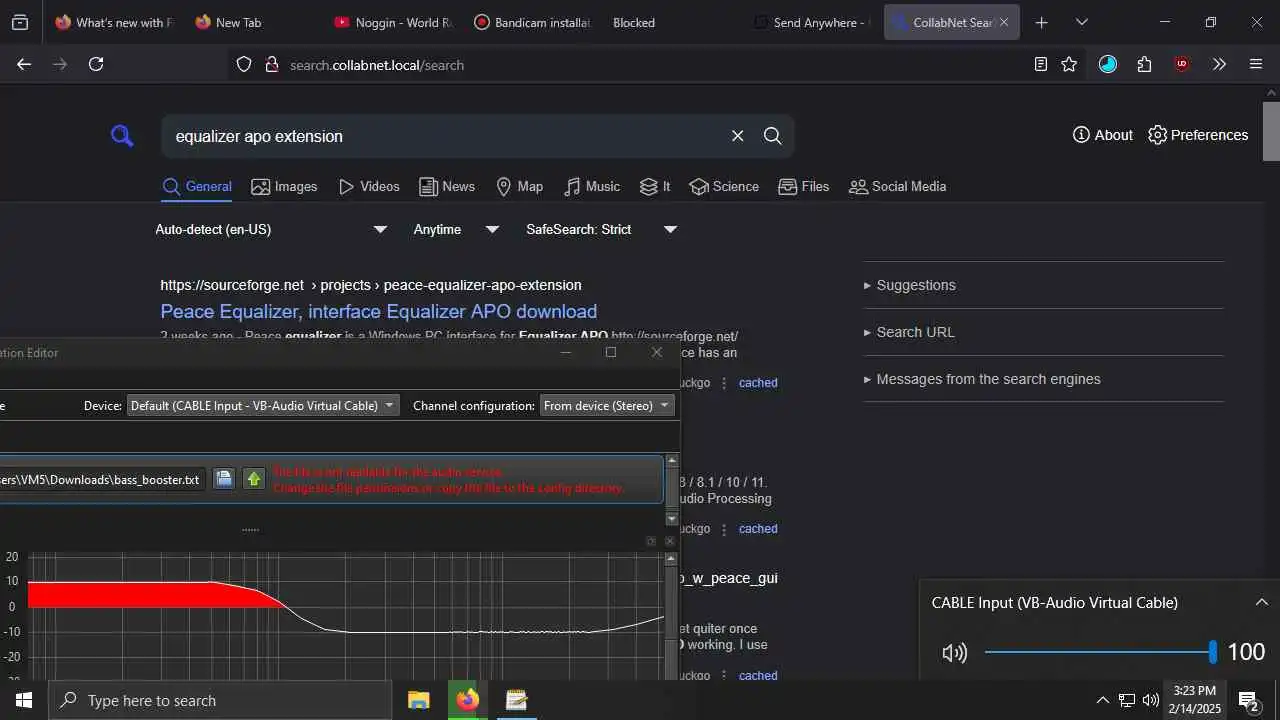Expand the Search URL section
The height and width of the screenshot is (720, 1280).
click(909, 332)
